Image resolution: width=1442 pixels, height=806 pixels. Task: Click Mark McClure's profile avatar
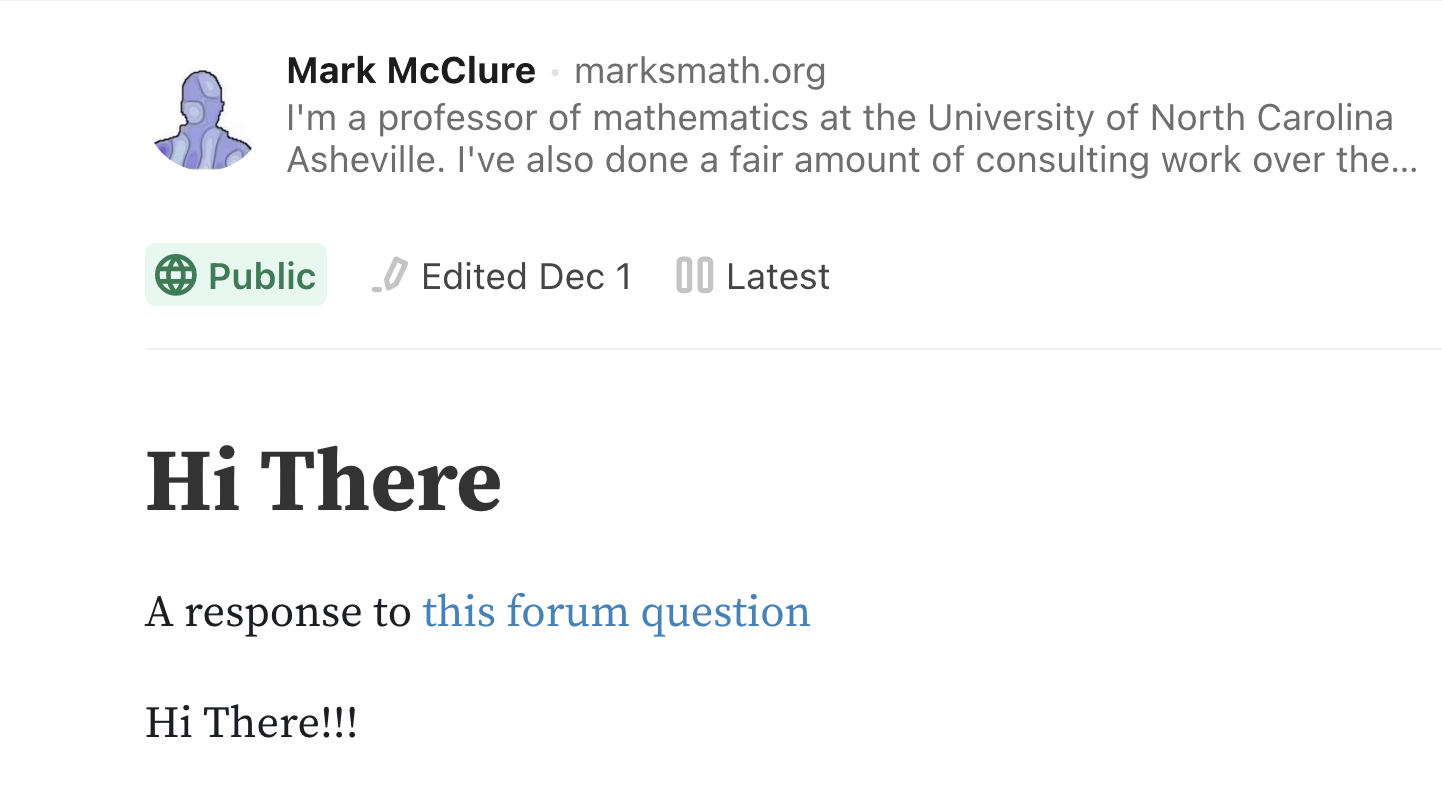pyautogui.click(x=203, y=119)
